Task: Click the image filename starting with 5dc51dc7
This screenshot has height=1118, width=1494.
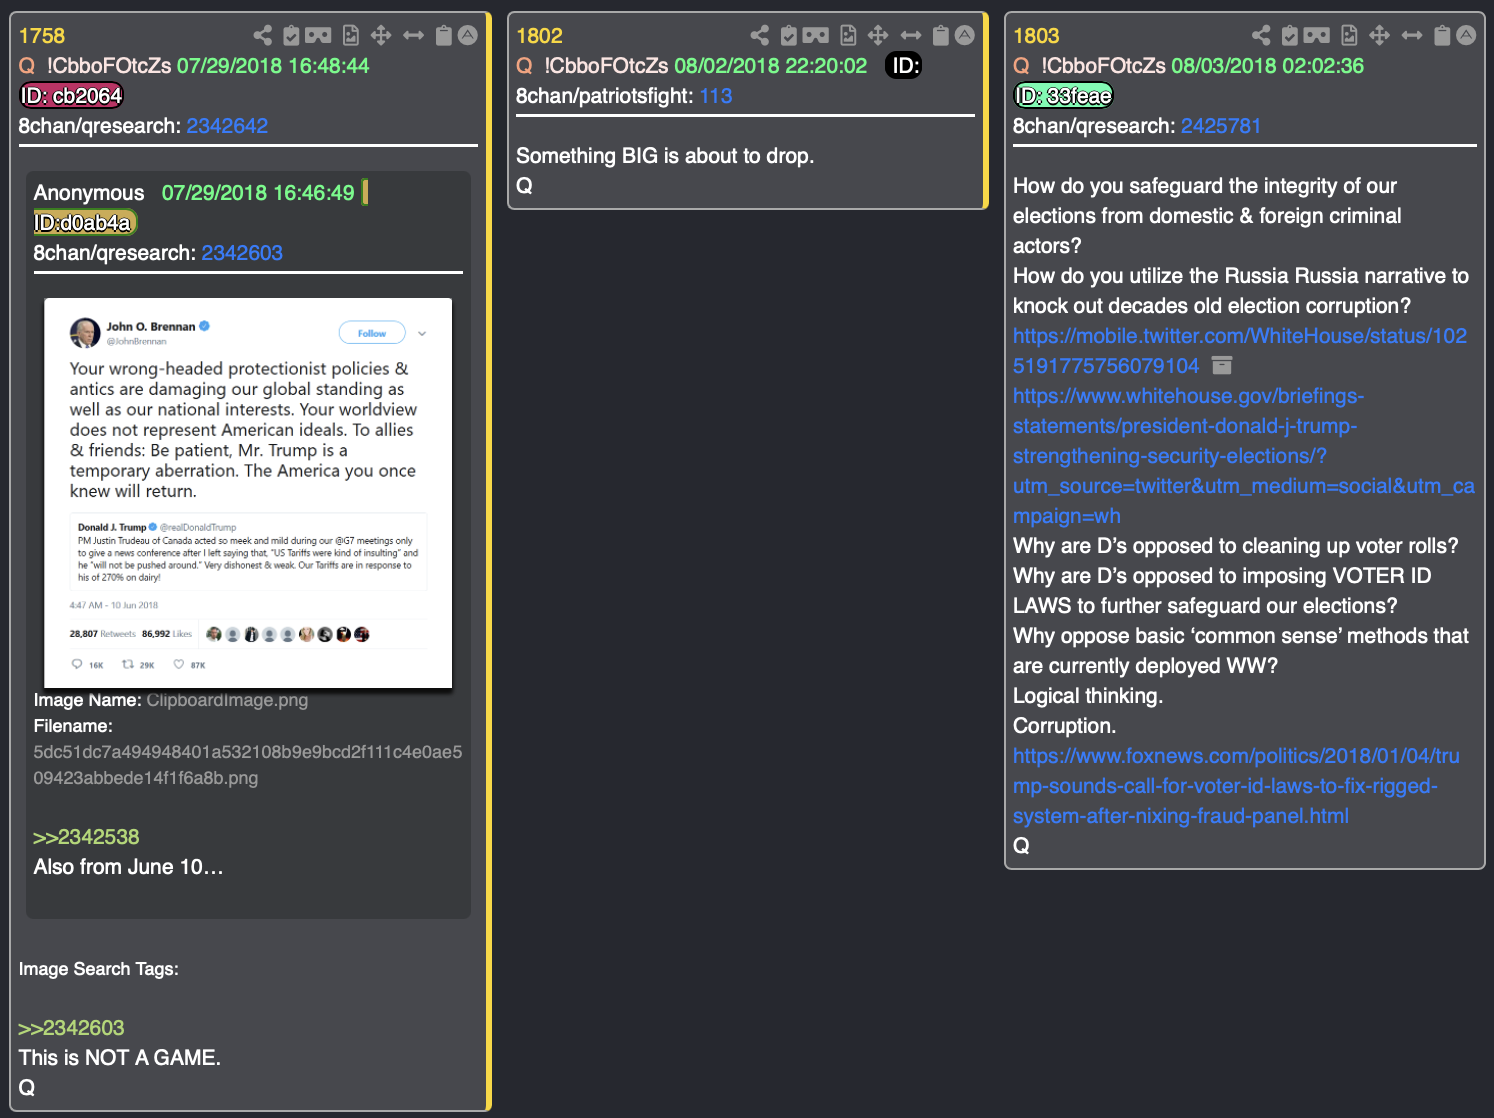Action: click(x=248, y=765)
